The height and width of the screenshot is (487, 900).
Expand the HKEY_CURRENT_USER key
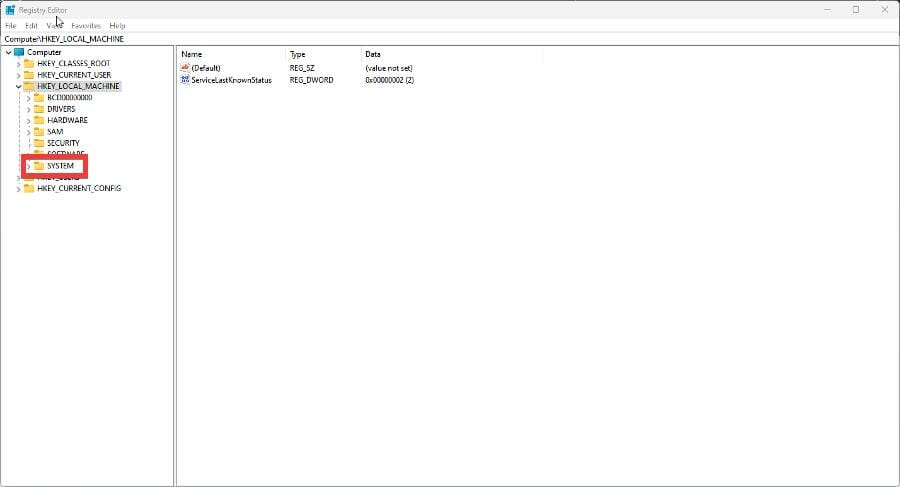pyautogui.click(x=18, y=75)
